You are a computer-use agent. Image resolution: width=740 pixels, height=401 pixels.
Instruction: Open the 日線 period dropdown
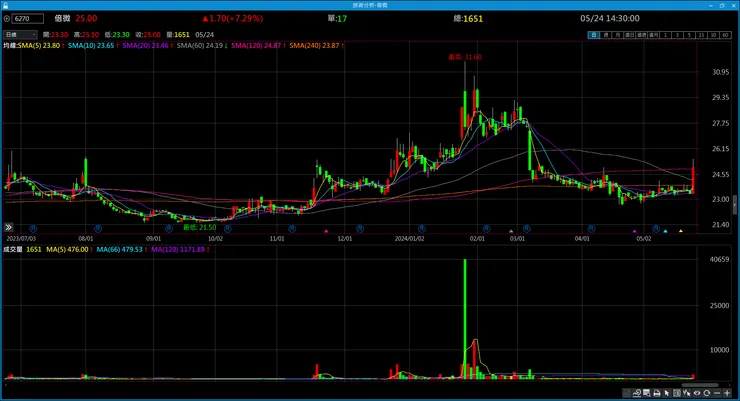click(20, 34)
